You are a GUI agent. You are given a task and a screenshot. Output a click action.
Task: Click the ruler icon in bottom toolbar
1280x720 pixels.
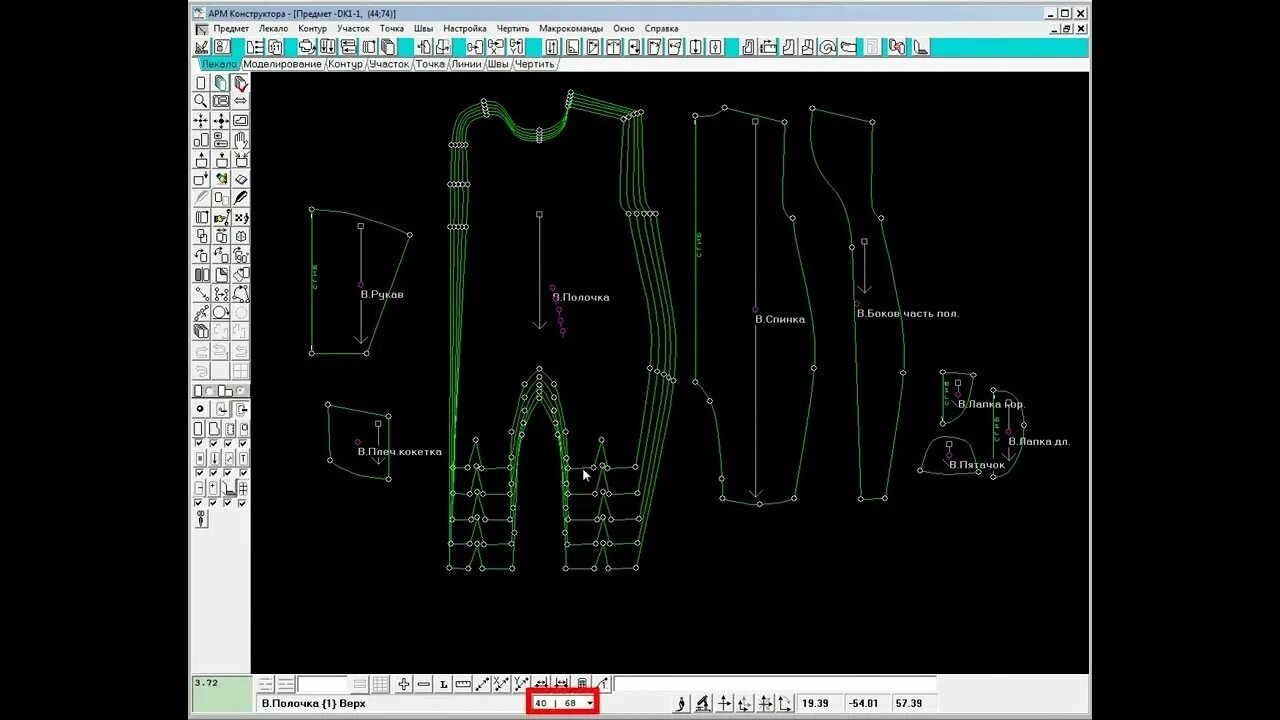[x=462, y=684]
